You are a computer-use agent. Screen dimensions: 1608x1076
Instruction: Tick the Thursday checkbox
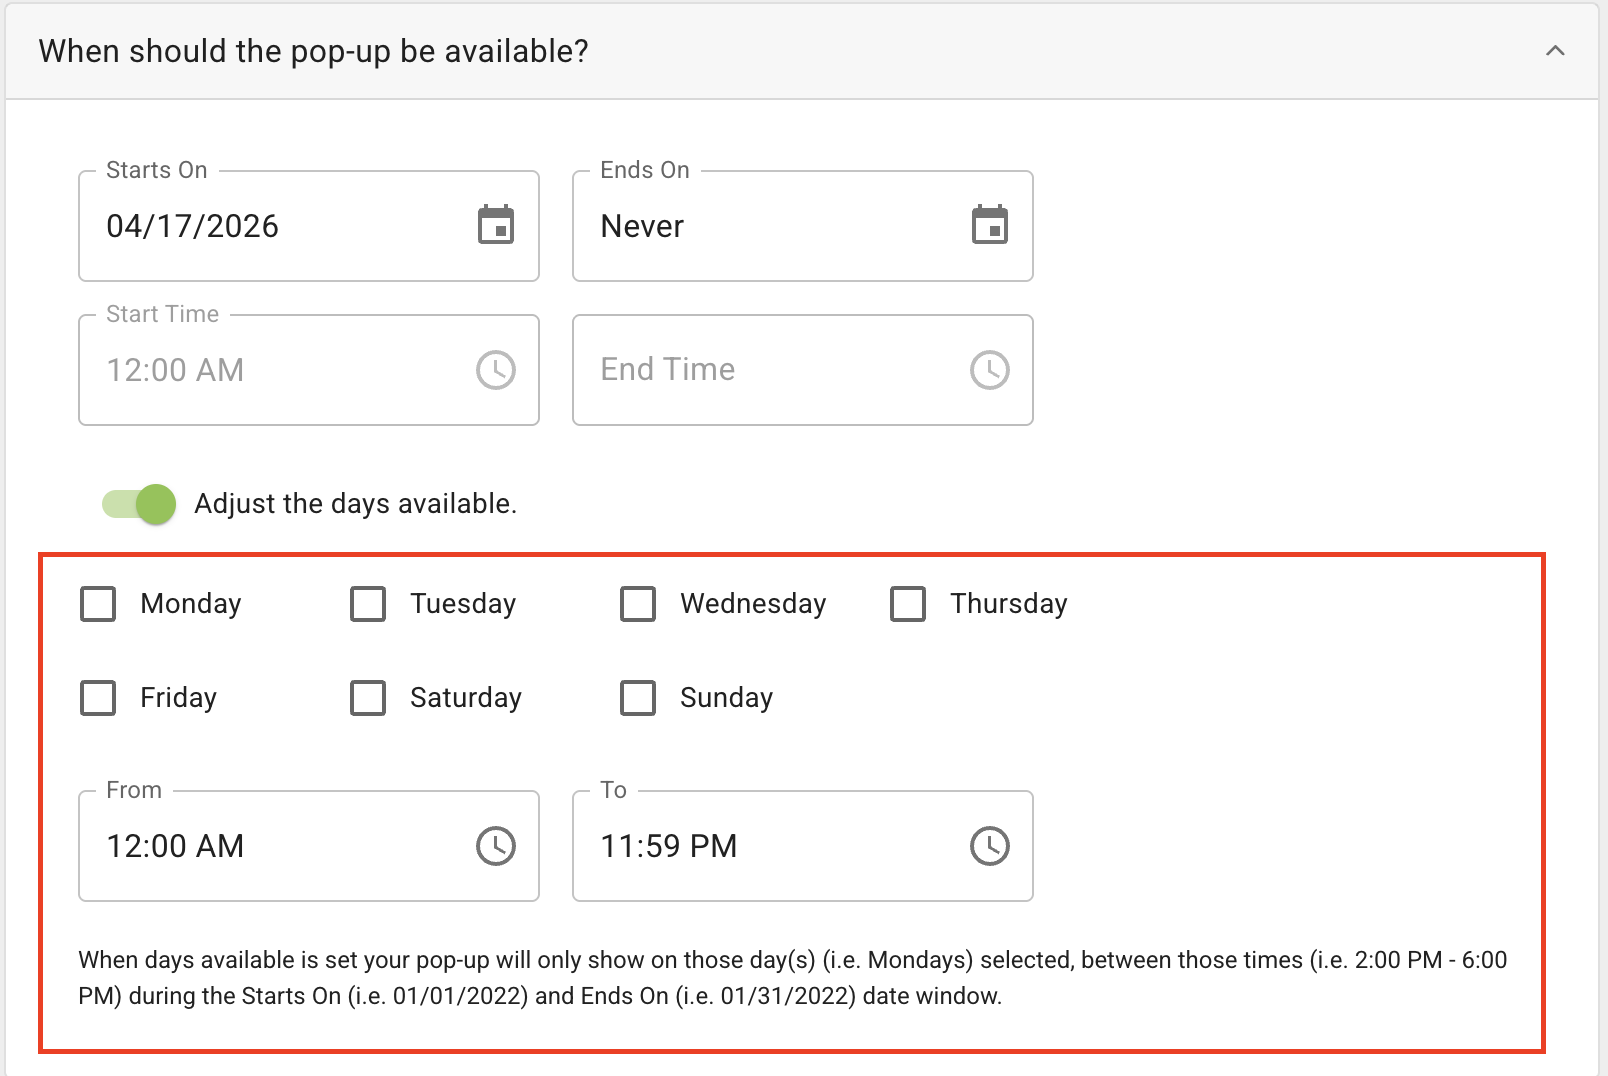(908, 604)
